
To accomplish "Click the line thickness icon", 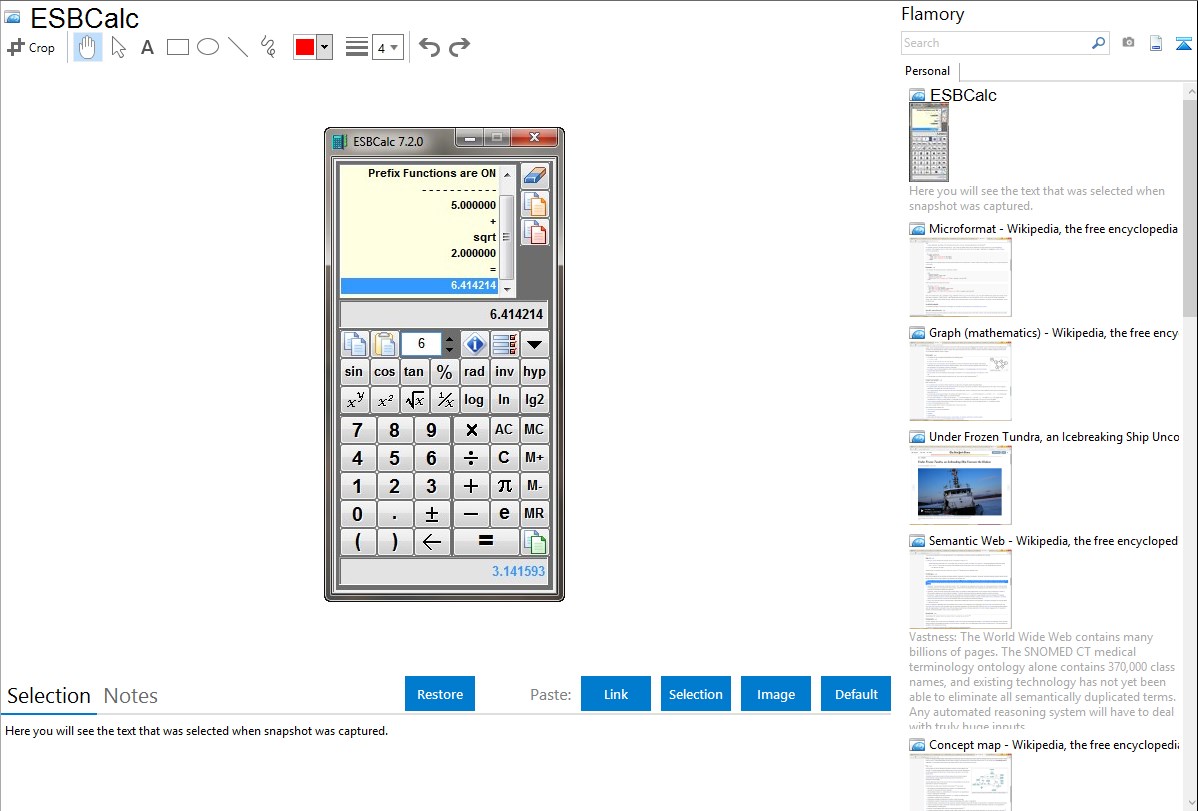I will [x=356, y=47].
